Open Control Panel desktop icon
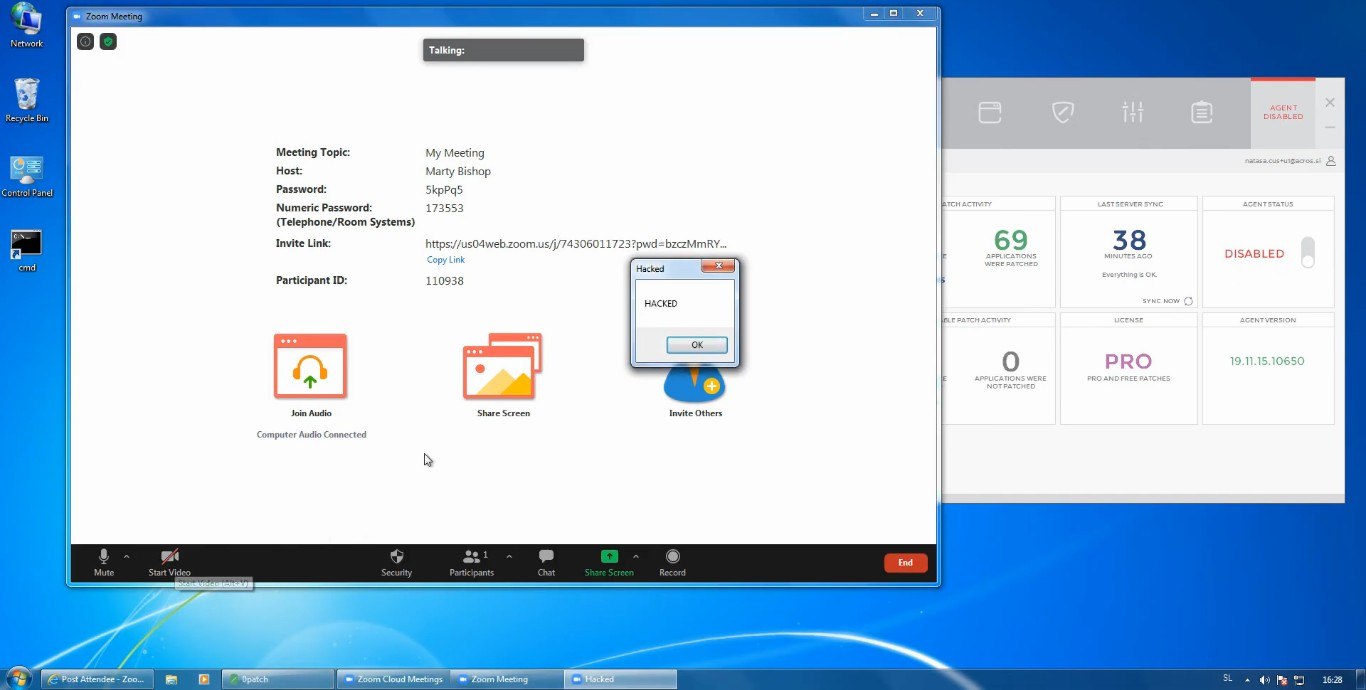1366x690 pixels. tap(26, 176)
